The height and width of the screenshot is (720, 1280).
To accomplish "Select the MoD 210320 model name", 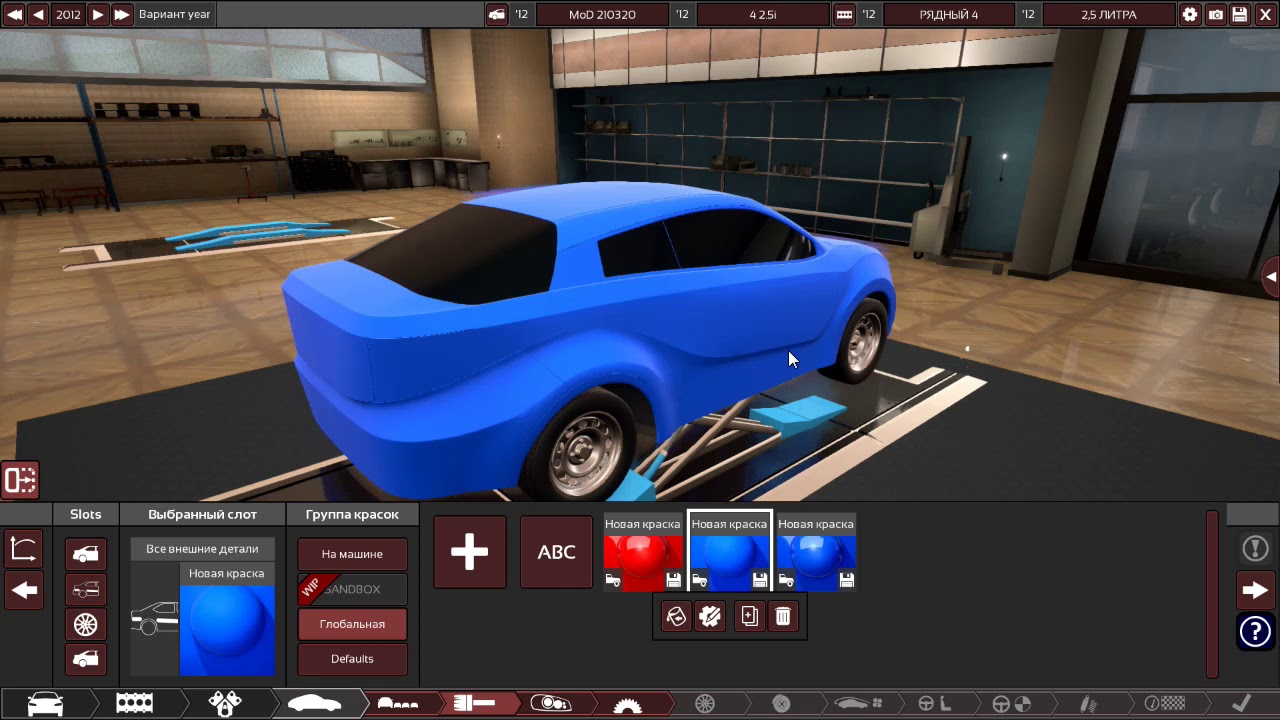I will click(602, 14).
